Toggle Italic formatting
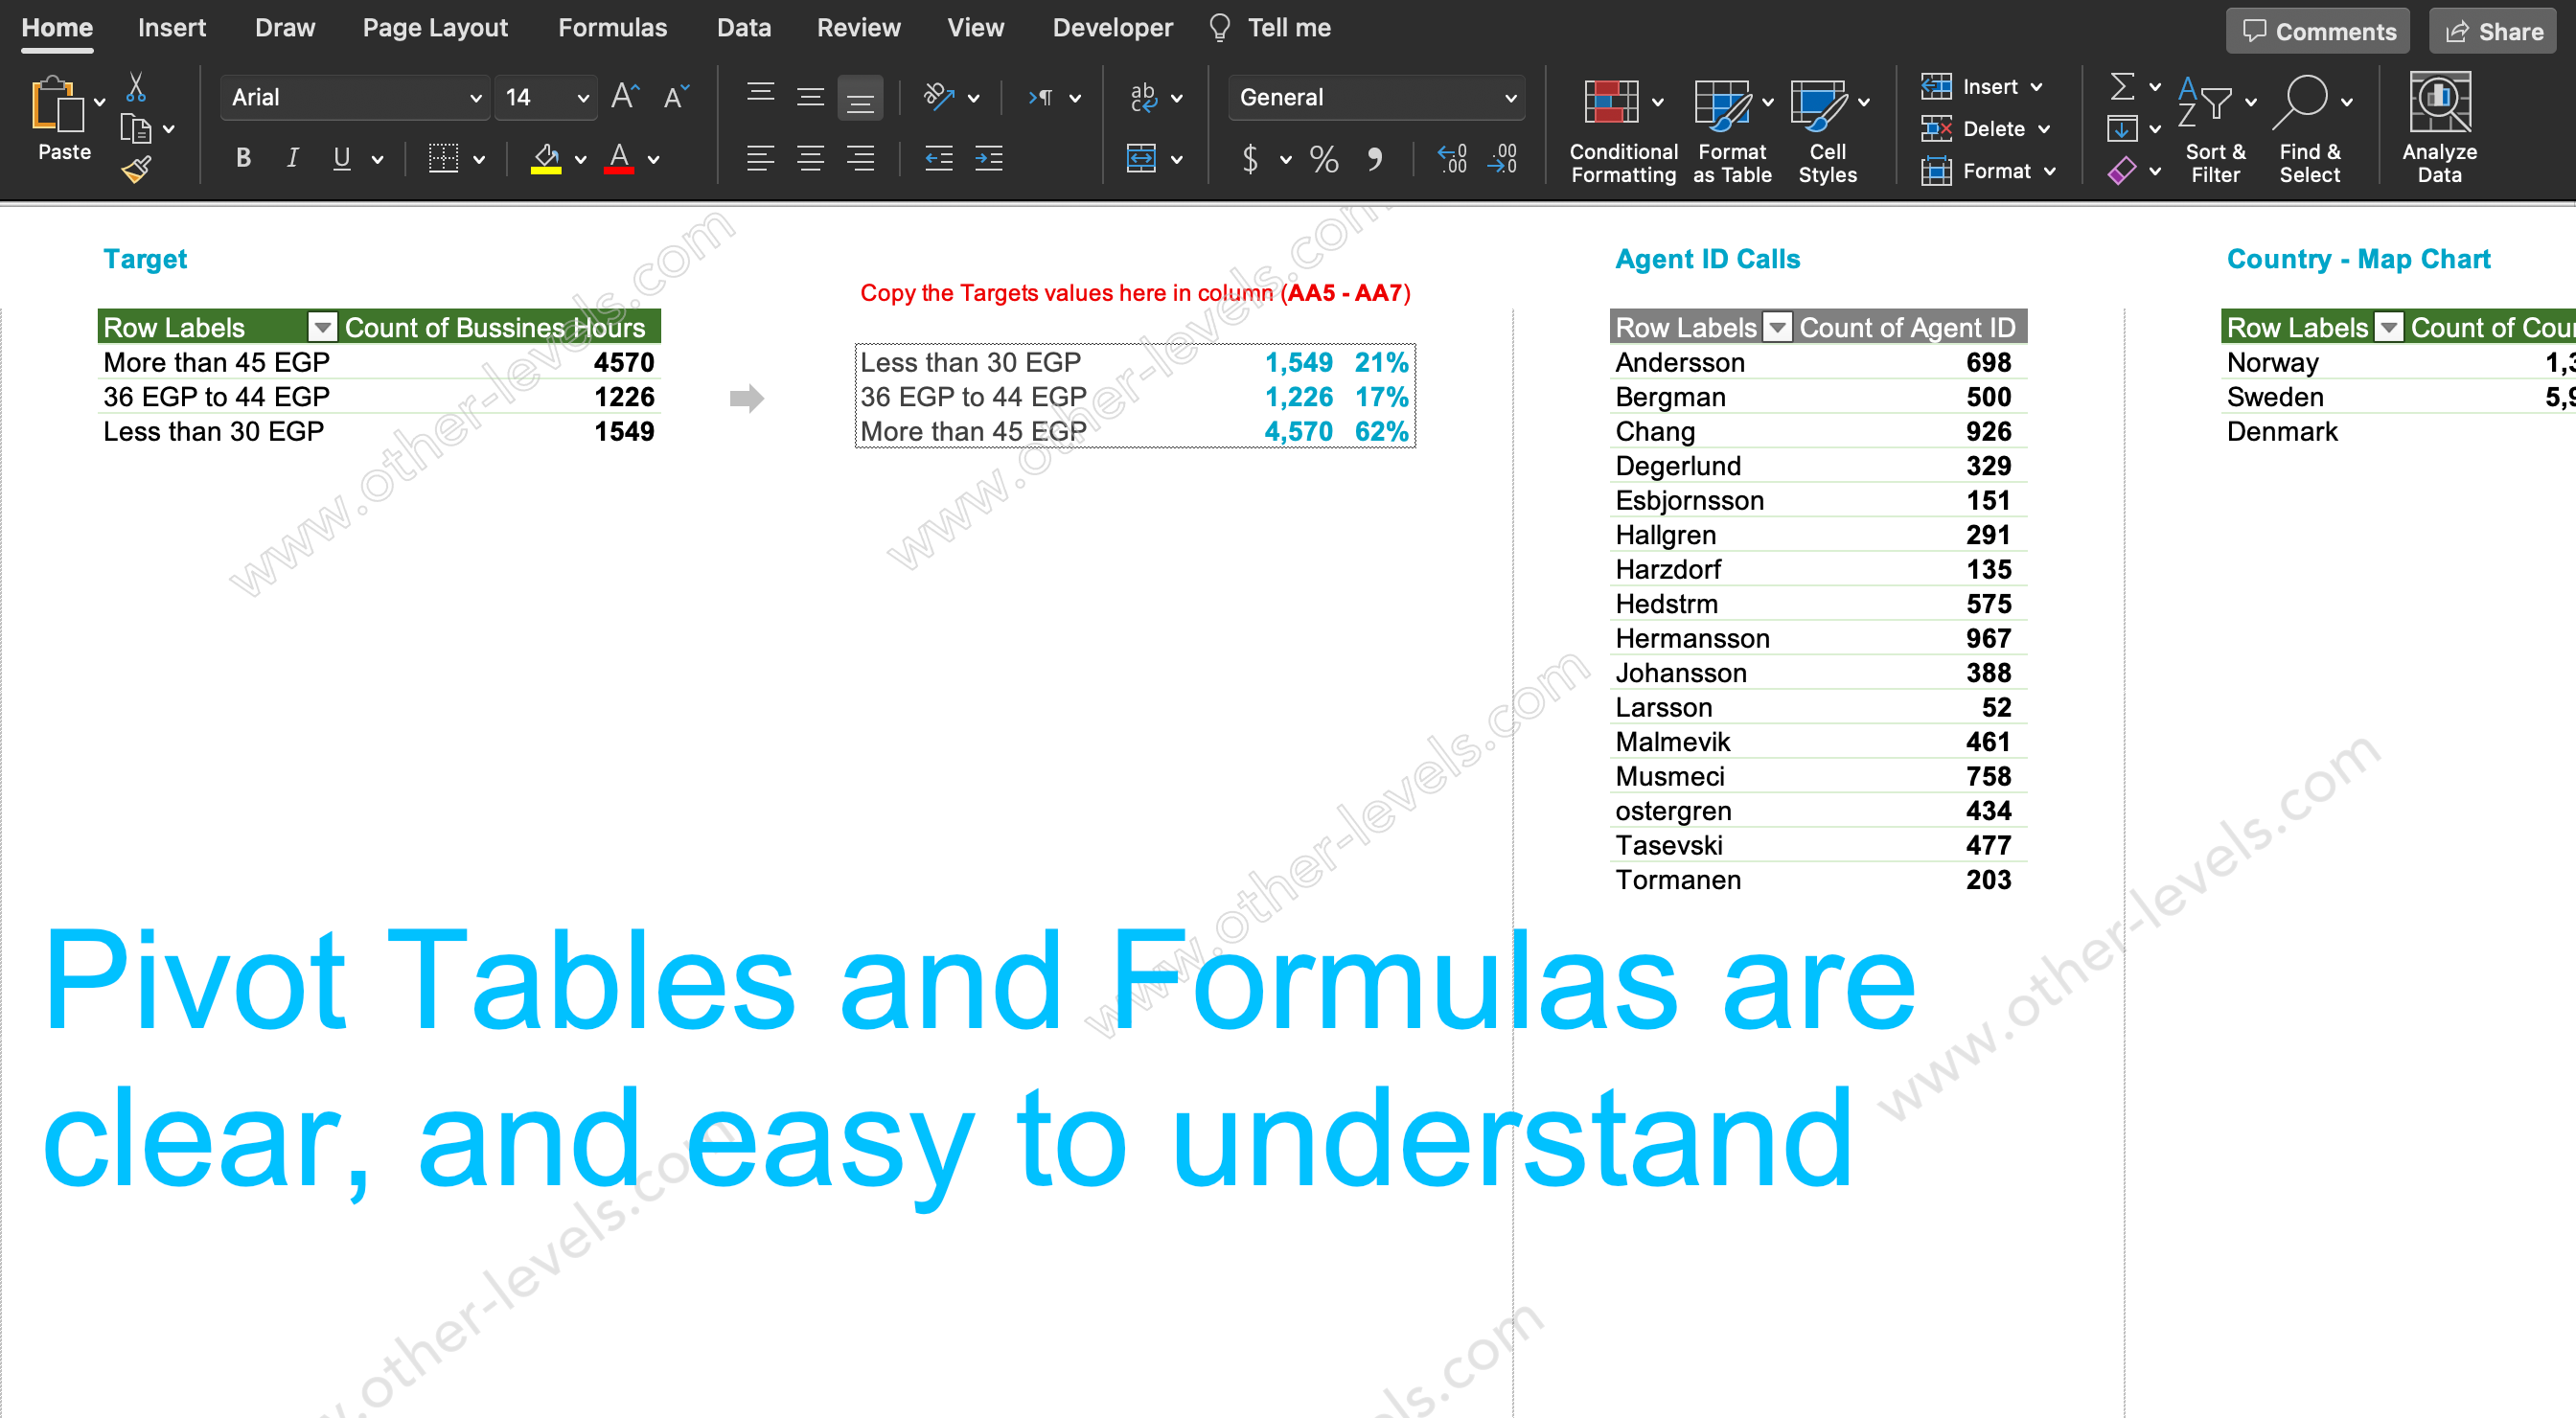Screen dimensions: 2576x1418 292,158
